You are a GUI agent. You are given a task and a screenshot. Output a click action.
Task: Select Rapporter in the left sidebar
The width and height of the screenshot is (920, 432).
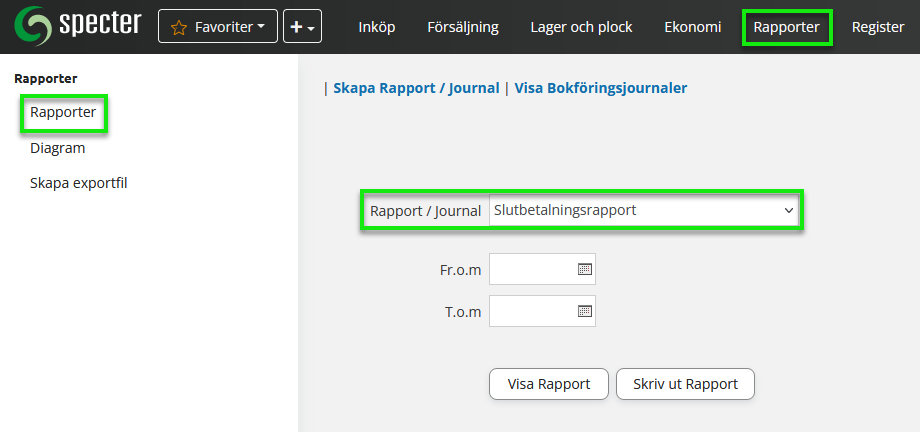(x=63, y=112)
